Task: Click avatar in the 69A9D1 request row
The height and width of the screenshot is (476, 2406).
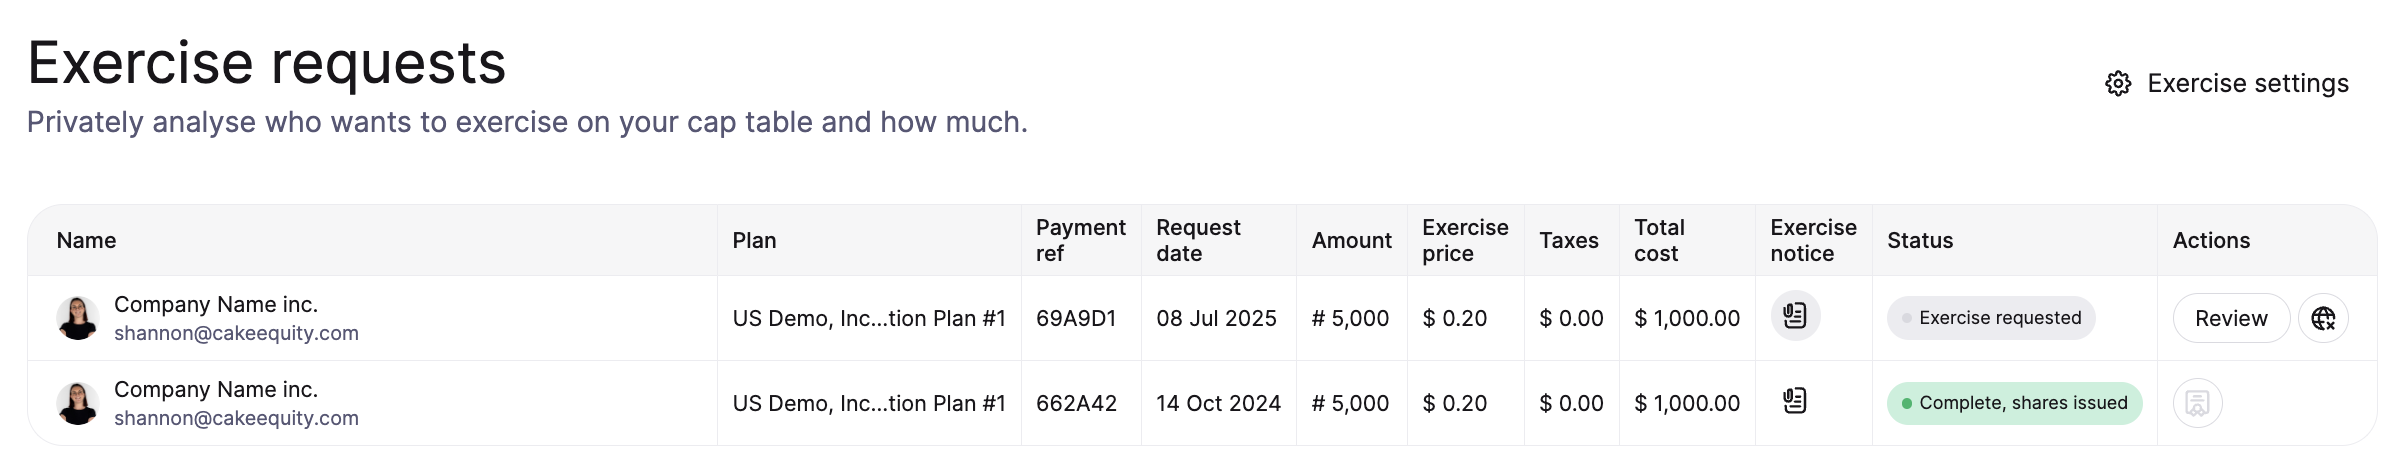Action: [x=77, y=318]
